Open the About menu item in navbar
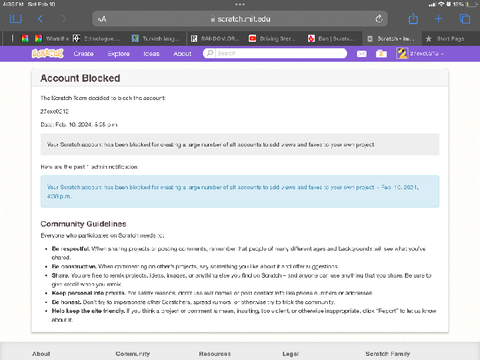 pyautogui.click(x=182, y=54)
